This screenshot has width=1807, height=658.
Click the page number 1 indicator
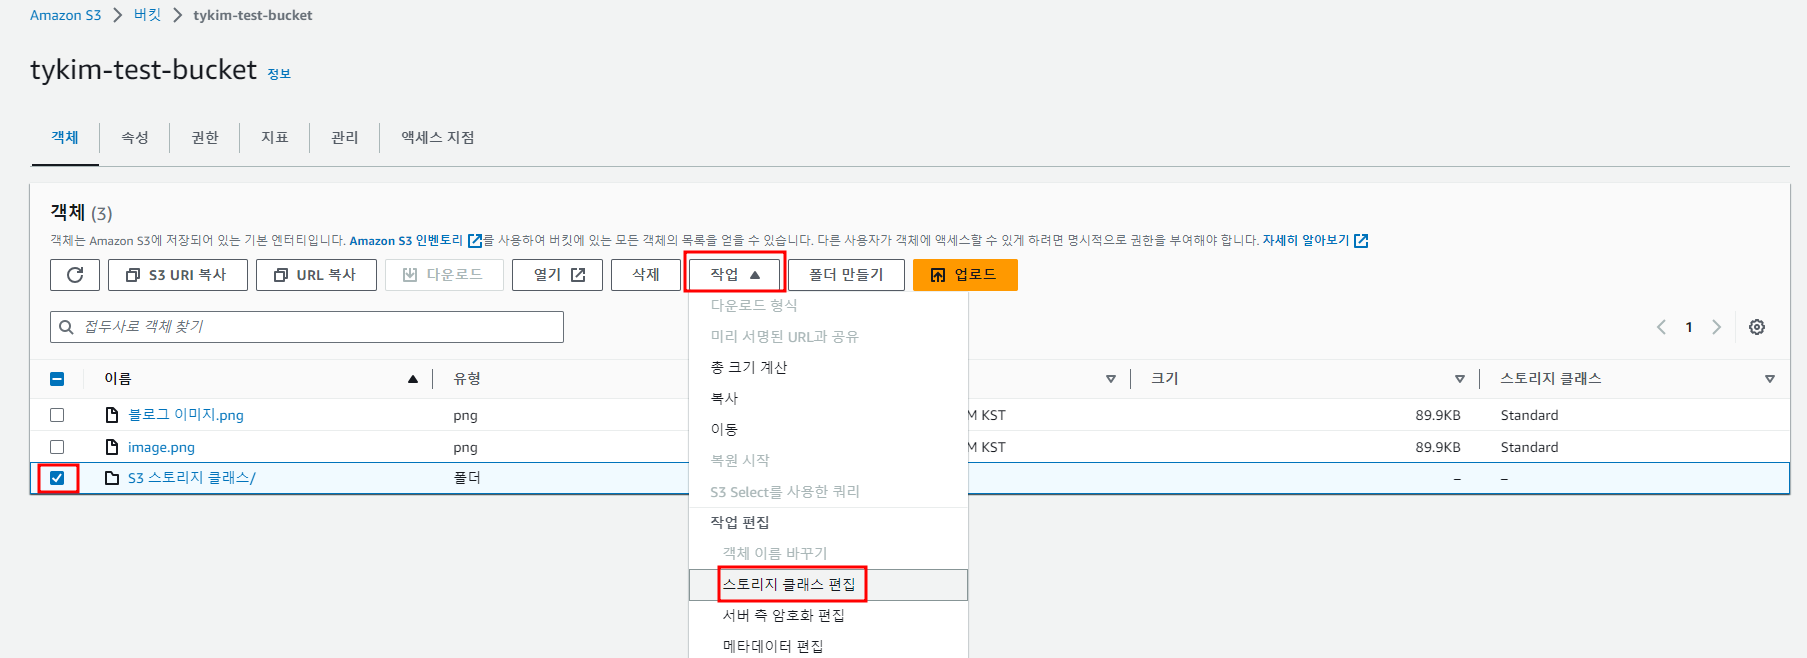coord(1689,327)
